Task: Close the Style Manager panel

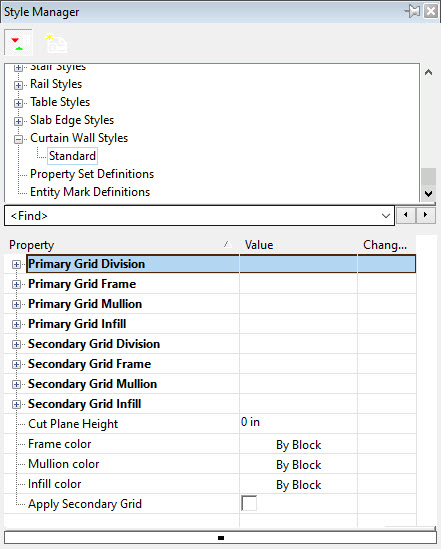Action: tap(431, 11)
